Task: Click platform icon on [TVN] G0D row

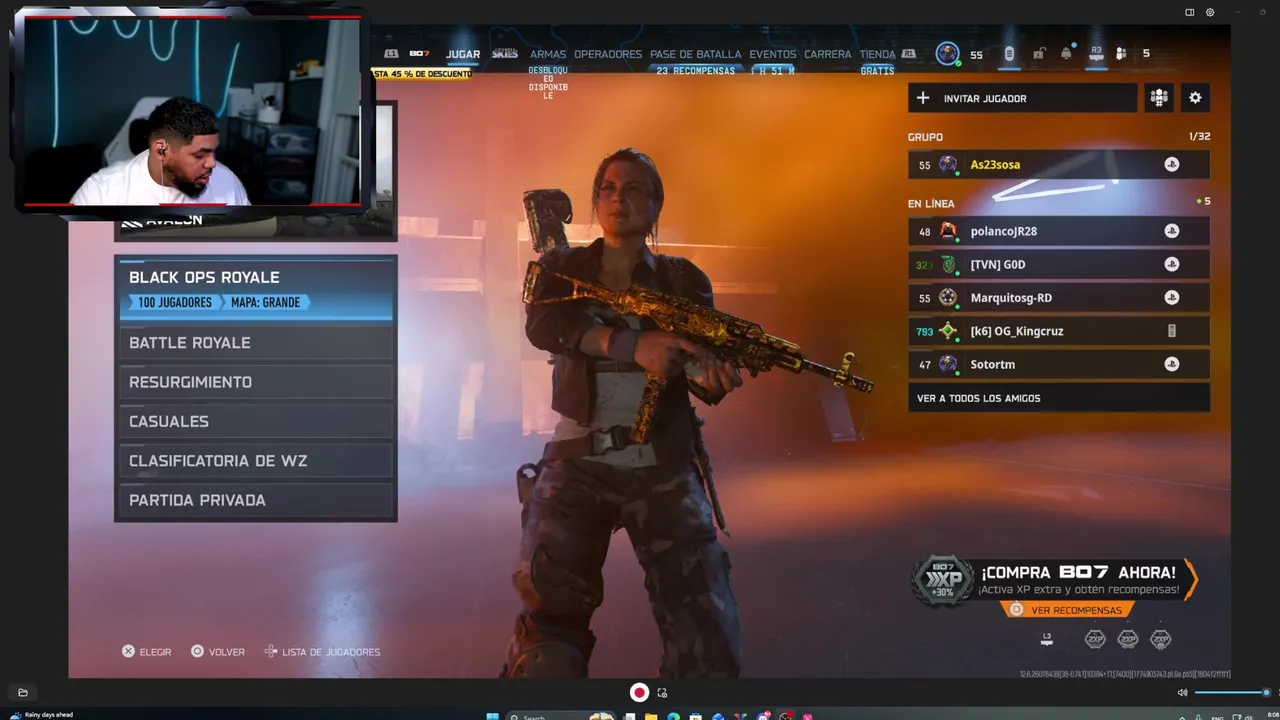Action: pyautogui.click(x=1172, y=264)
